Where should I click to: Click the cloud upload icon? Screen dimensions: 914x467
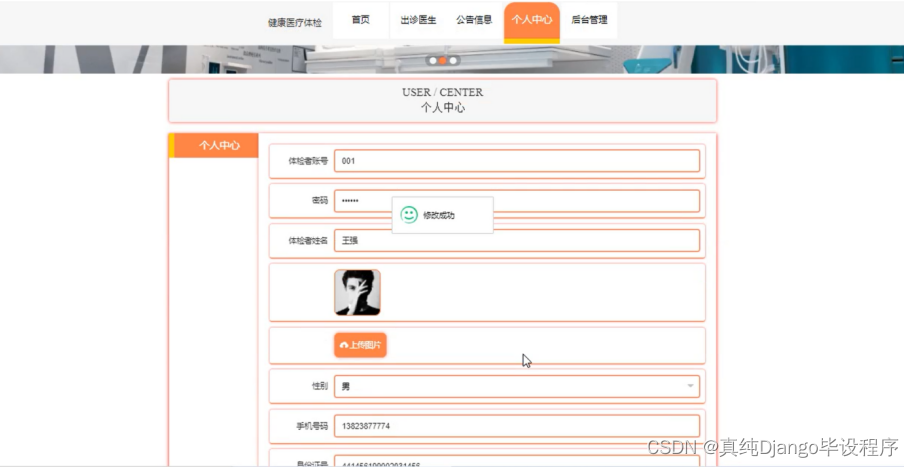click(x=344, y=345)
